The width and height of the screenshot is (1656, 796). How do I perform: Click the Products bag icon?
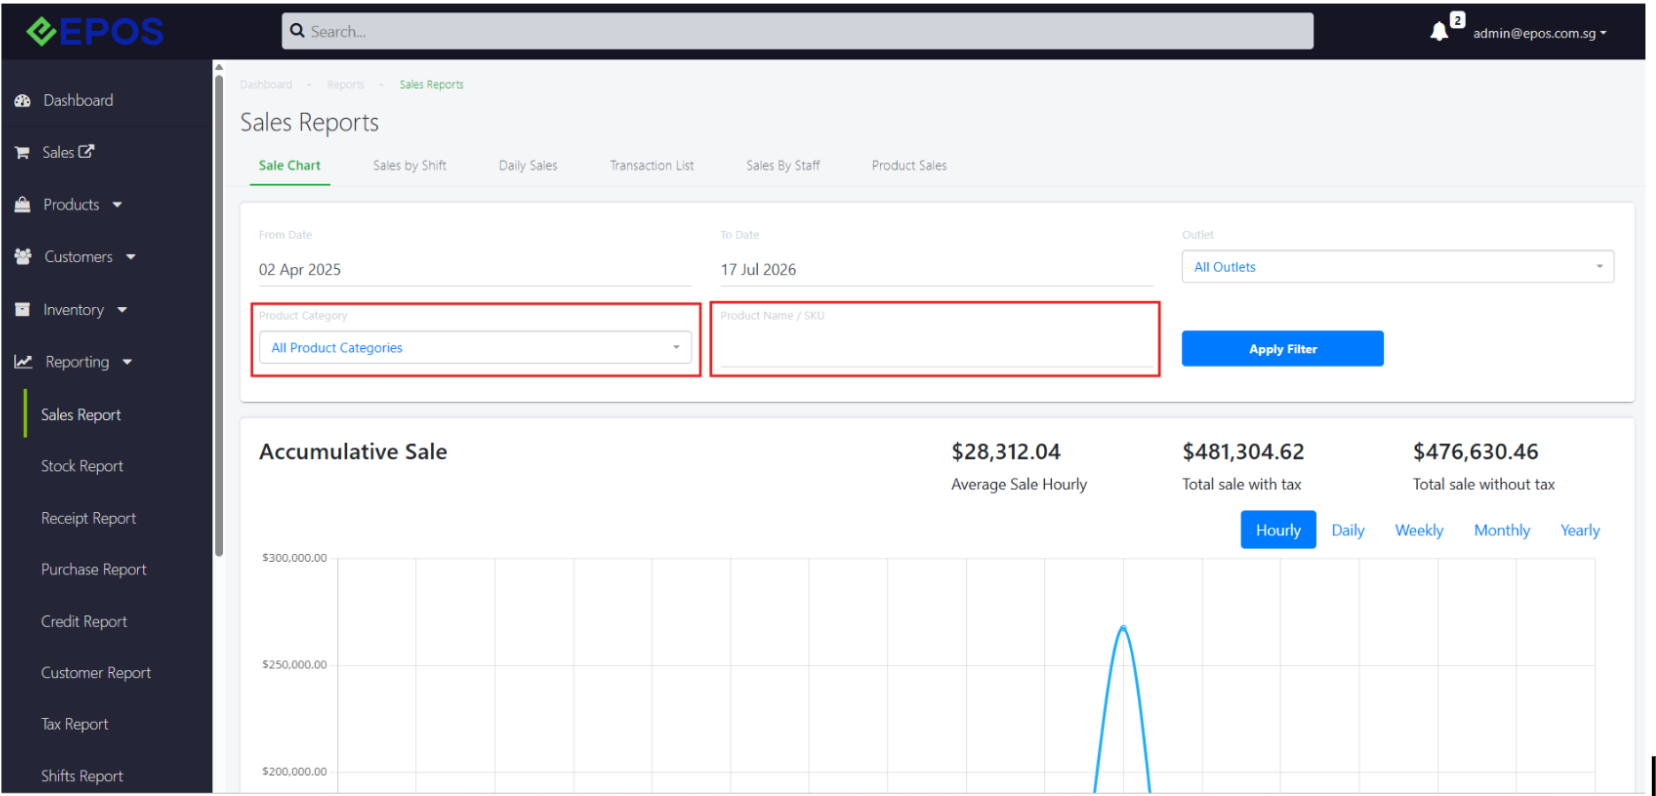[23, 205]
